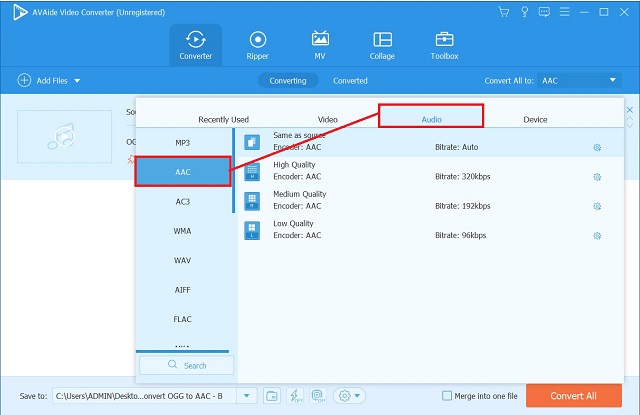Click the register key icon
Screen dimensions: 640x415
coord(524,12)
